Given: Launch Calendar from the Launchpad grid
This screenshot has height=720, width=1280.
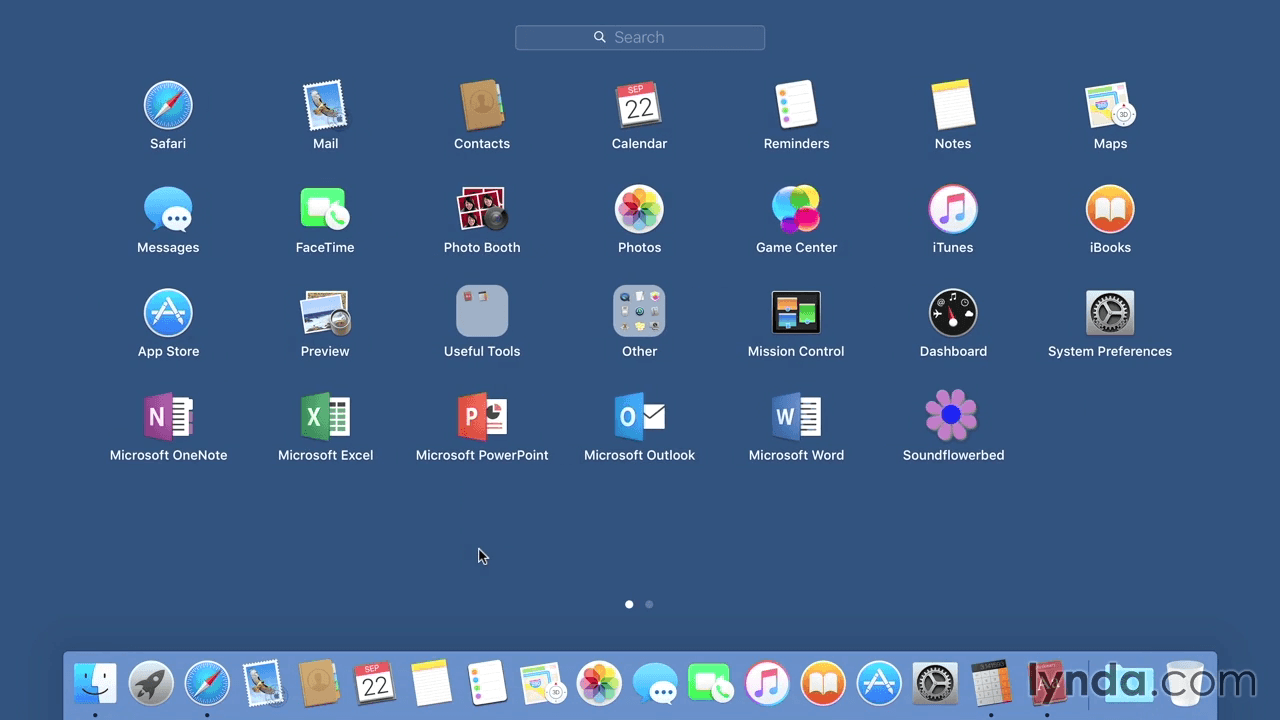Looking at the screenshot, I should 639,106.
